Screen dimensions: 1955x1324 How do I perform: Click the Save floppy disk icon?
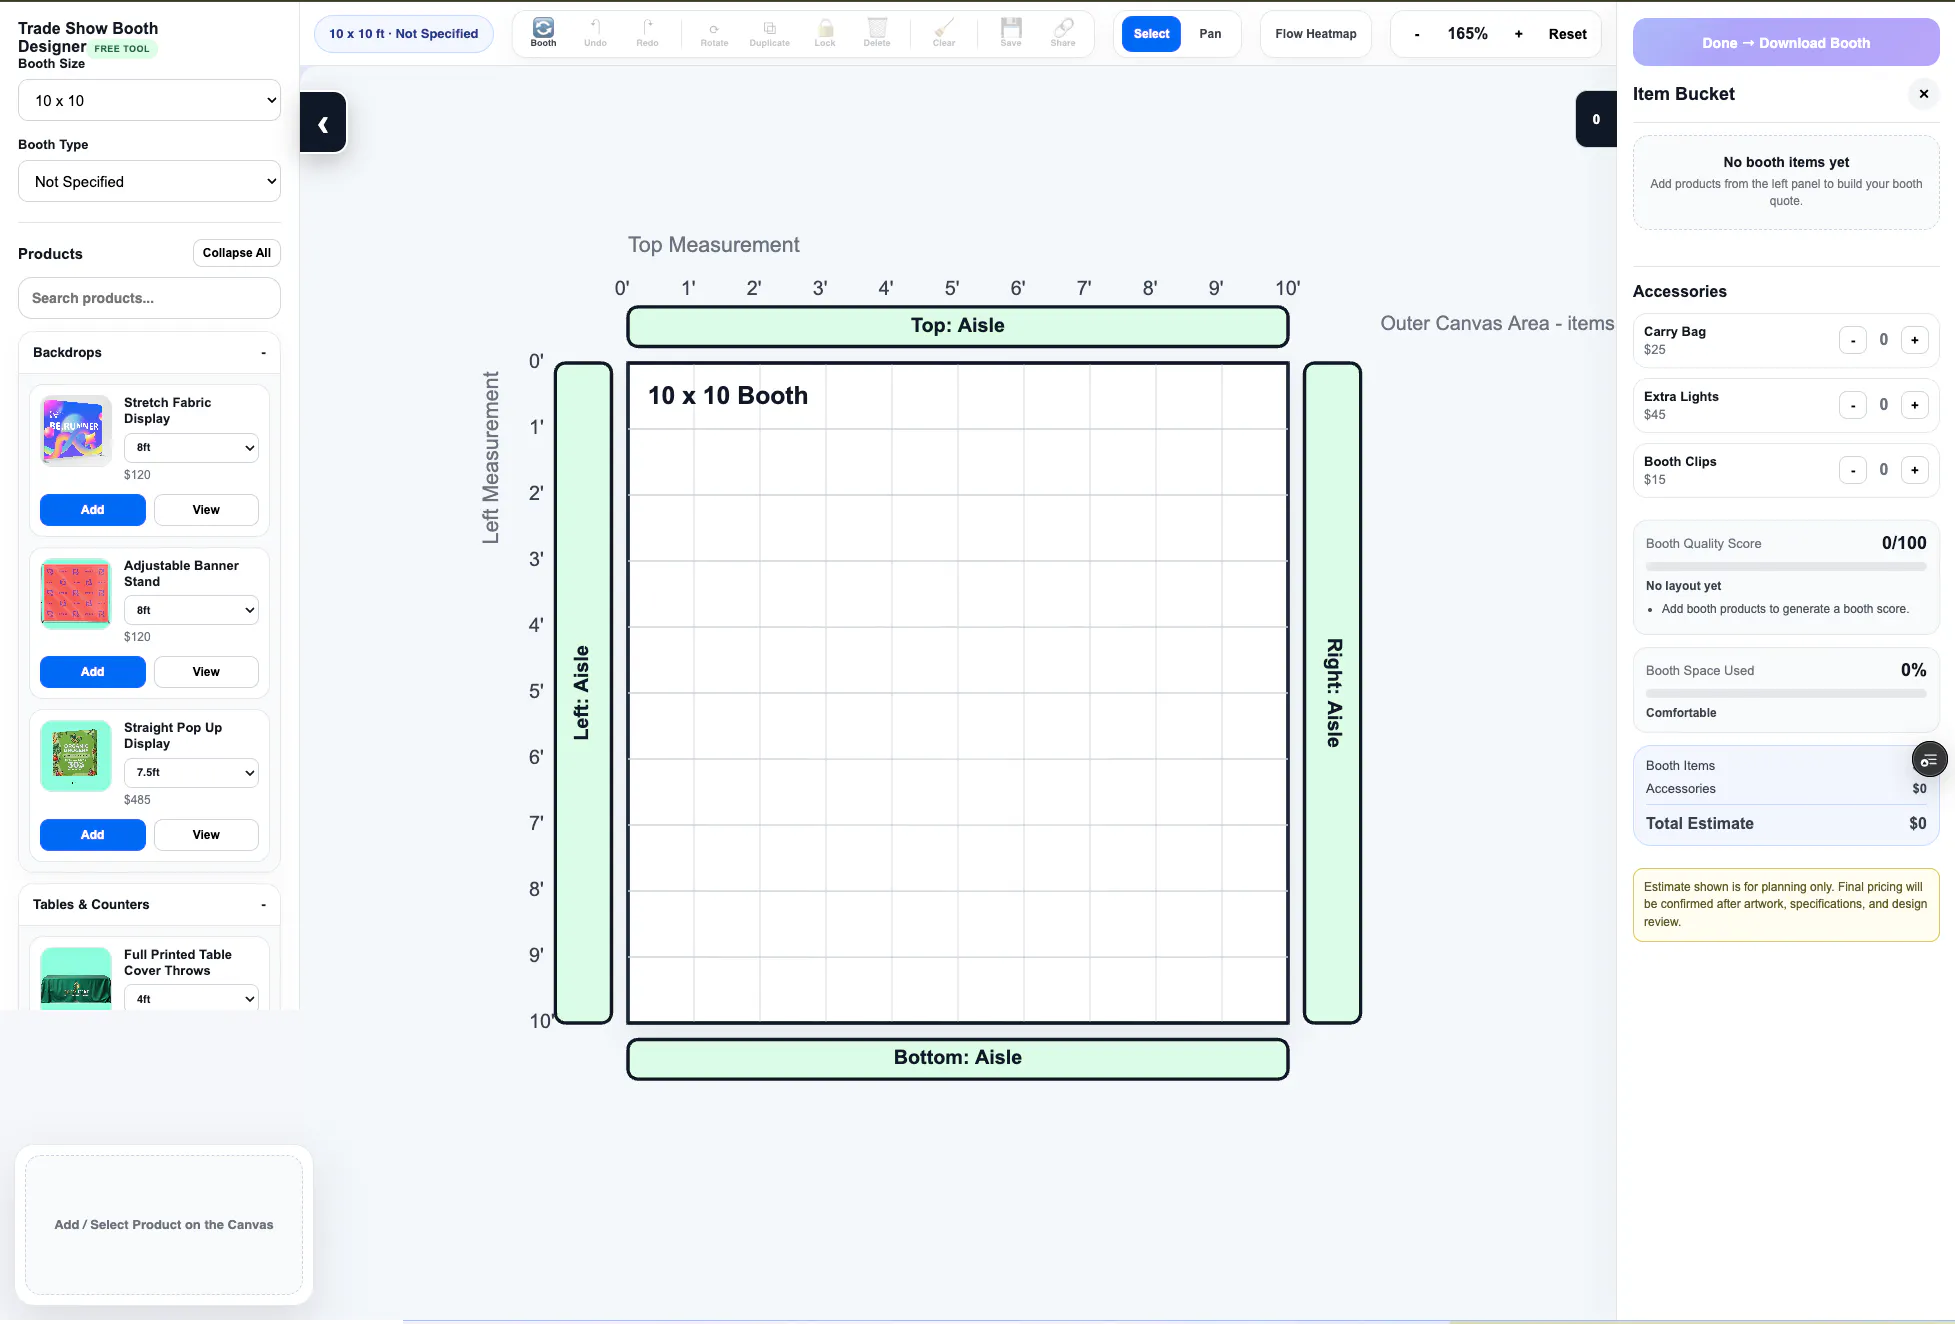point(1011,33)
